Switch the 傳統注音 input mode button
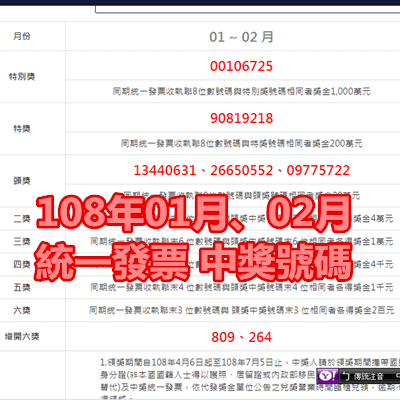The image size is (400, 400). pos(368,377)
